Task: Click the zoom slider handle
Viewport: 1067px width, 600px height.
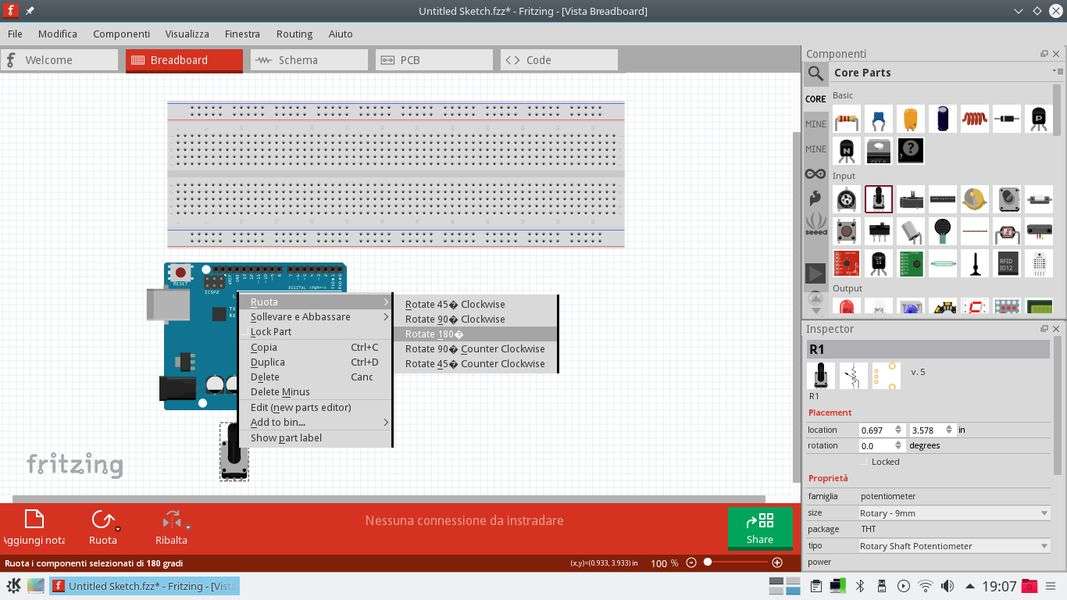Action: 708,563
